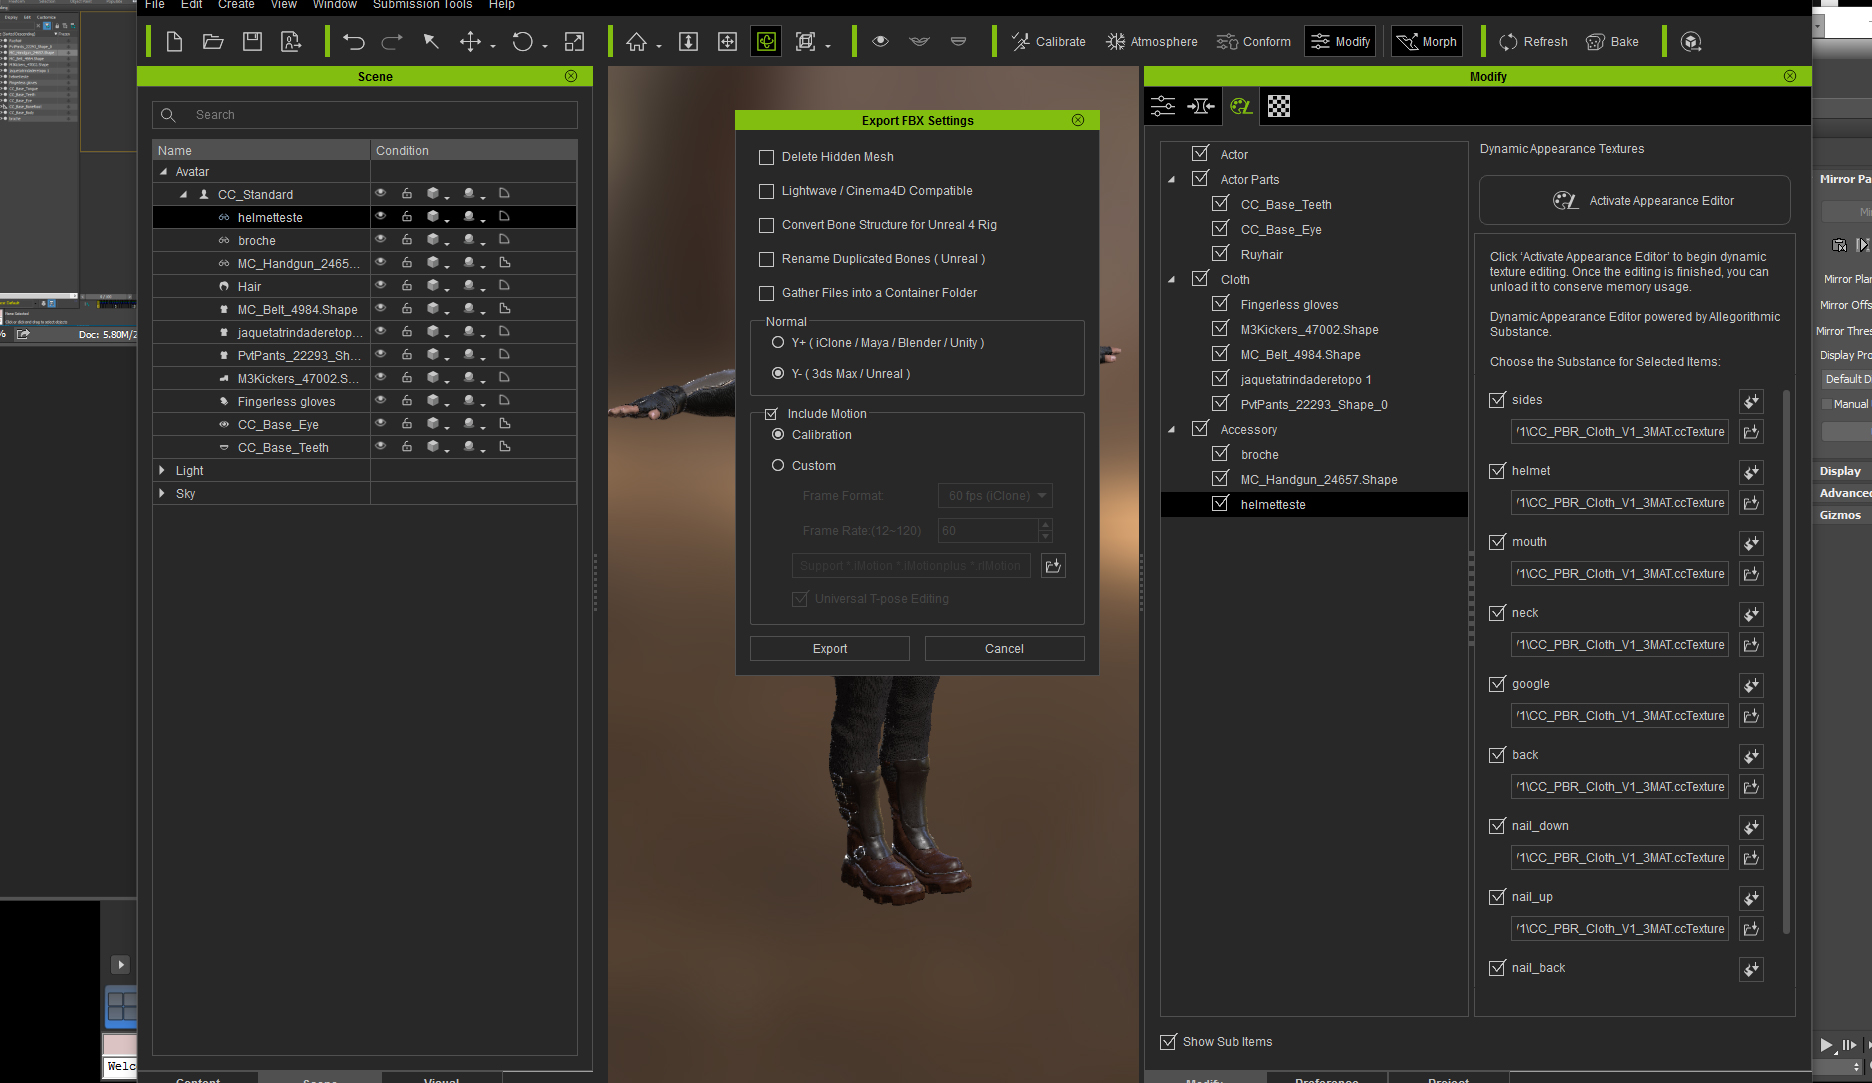
Task: Open the checkerboard texture tab in Modify
Action: 1279,106
